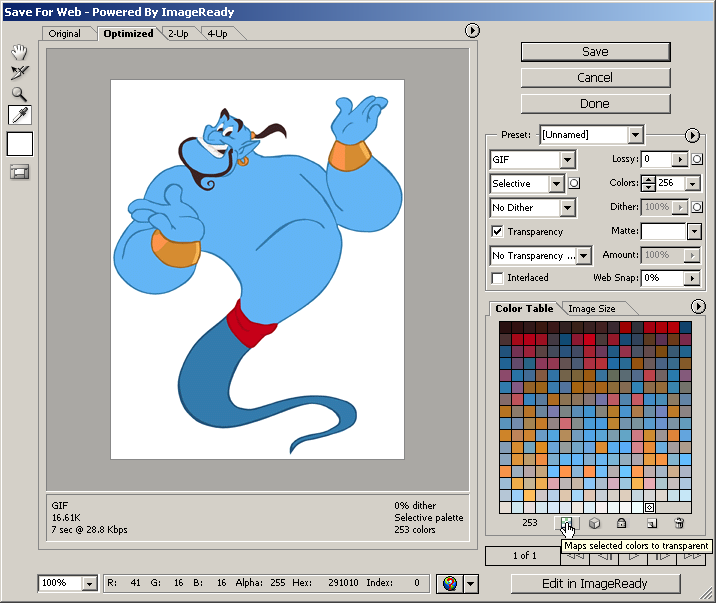This screenshot has height=603, width=716.
Task: Map selected colors to transparent
Action: (566, 523)
